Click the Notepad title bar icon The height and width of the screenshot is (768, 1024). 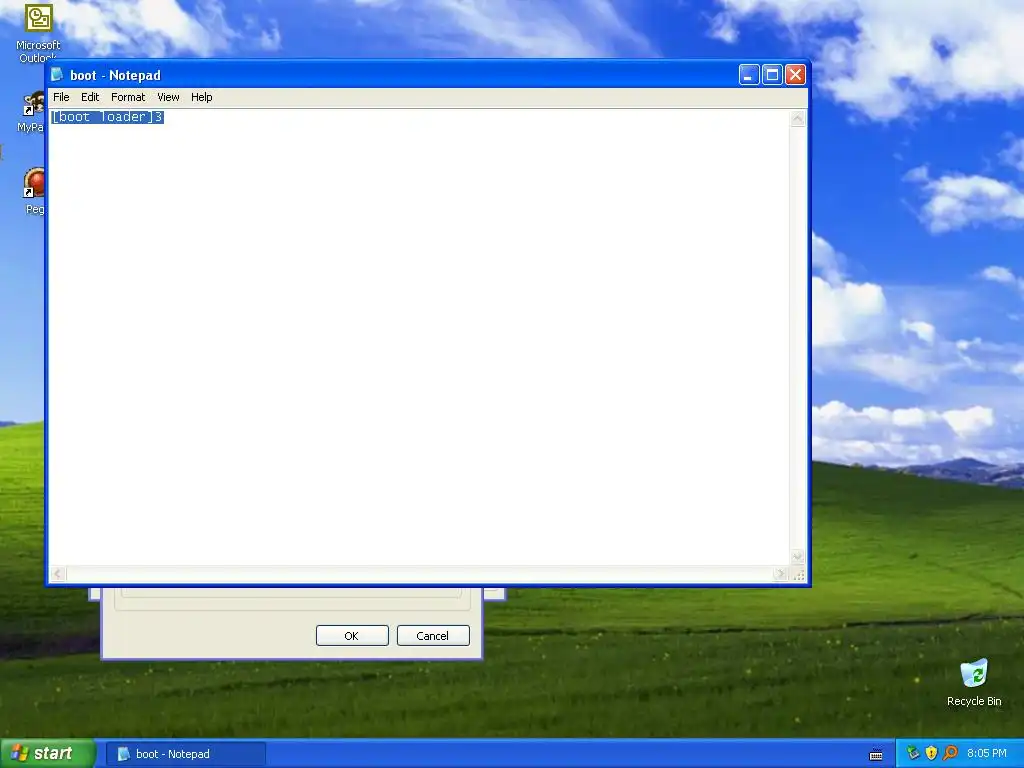click(x=57, y=75)
